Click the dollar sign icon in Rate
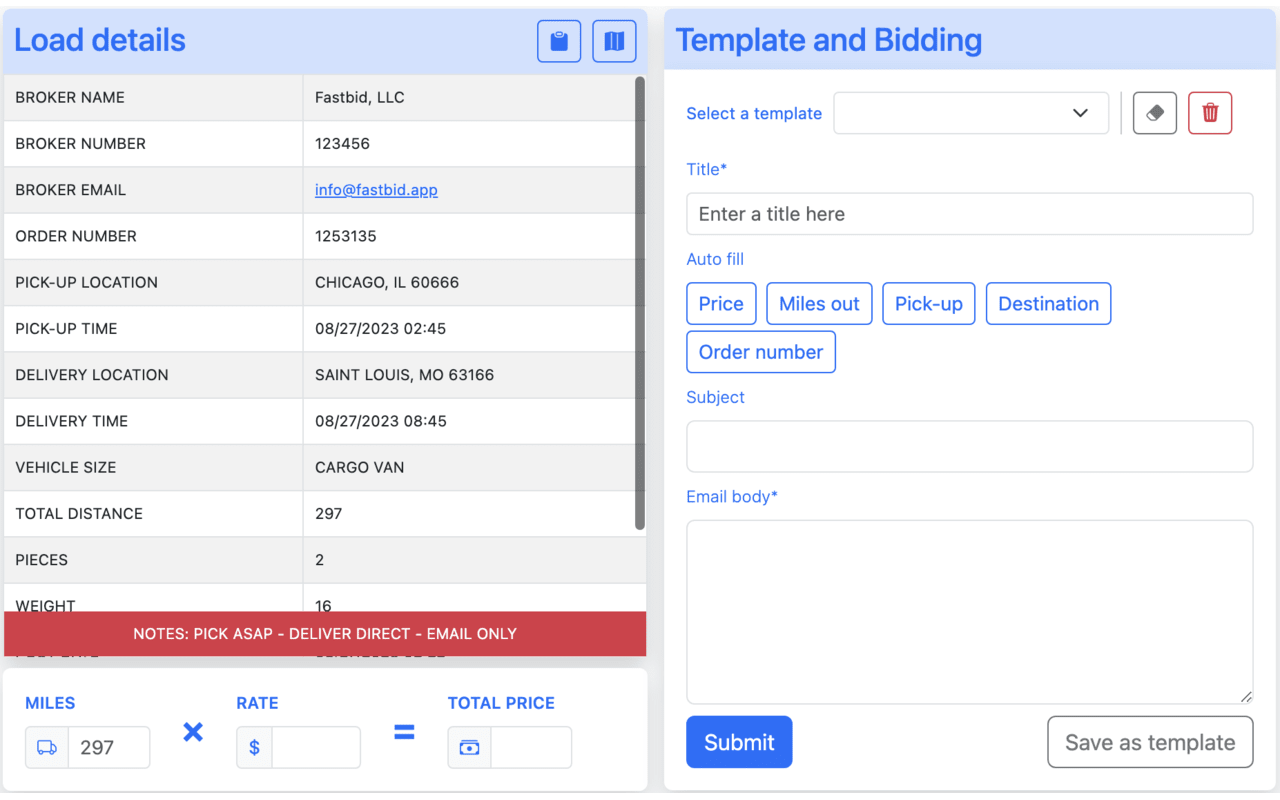The image size is (1280, 800). point(254,747)
